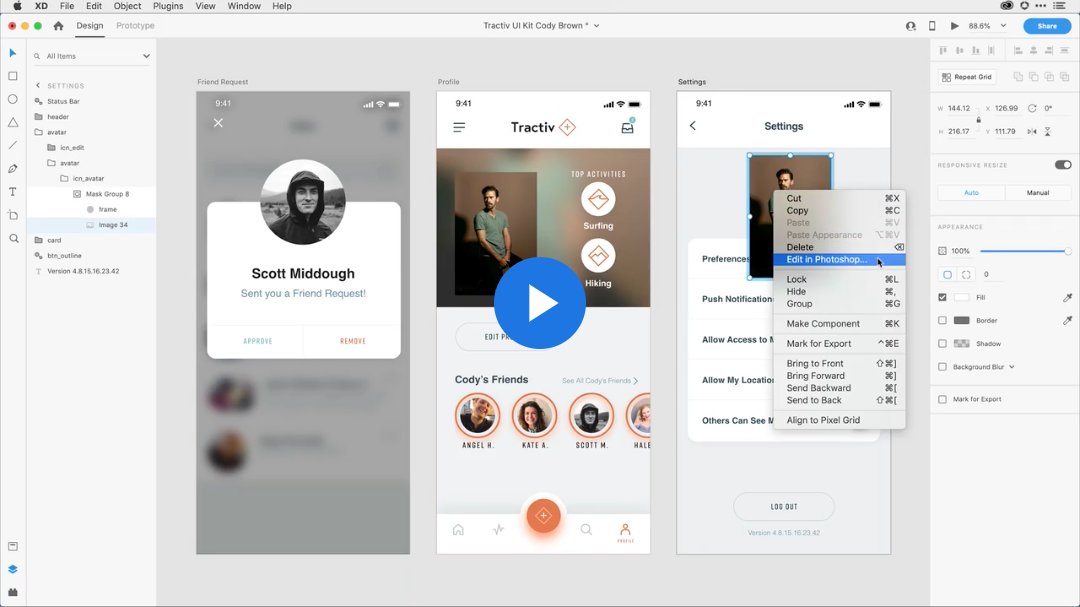Image resolution: width=1080 pixels, height=607 pixels.
Task: Click the Fill color swatch
Action: click(x=962, y=298)
